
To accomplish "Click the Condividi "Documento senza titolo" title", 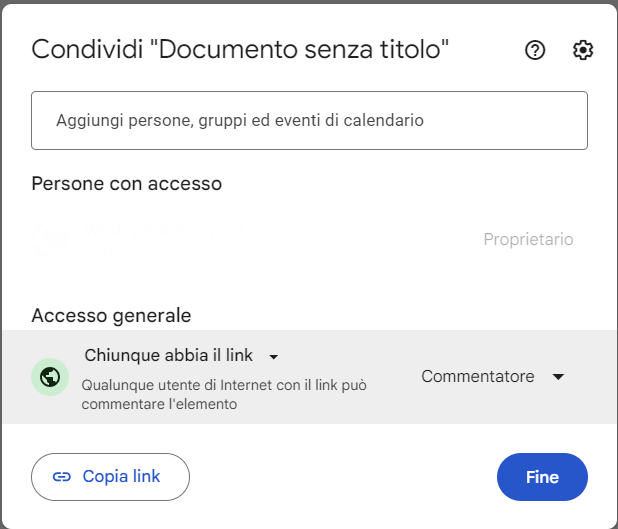I will [240, 50].
